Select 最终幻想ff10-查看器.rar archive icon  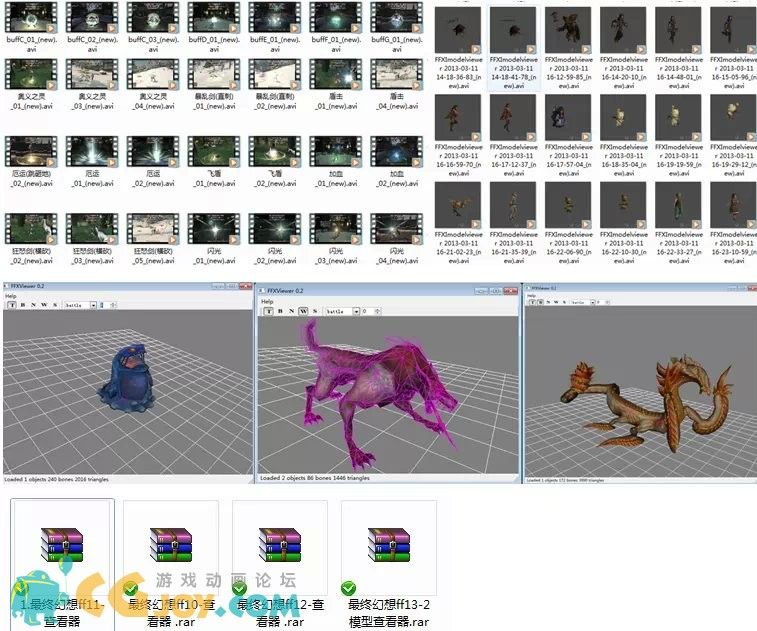point(171,546)
